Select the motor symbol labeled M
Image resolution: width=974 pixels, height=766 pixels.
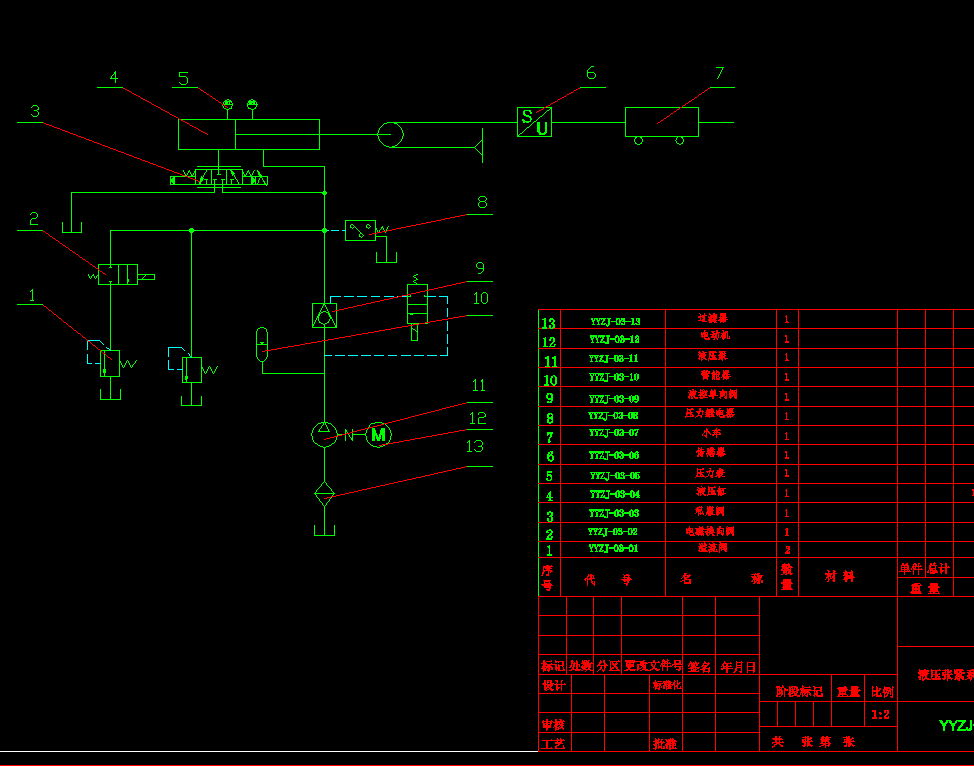[378, 435]
